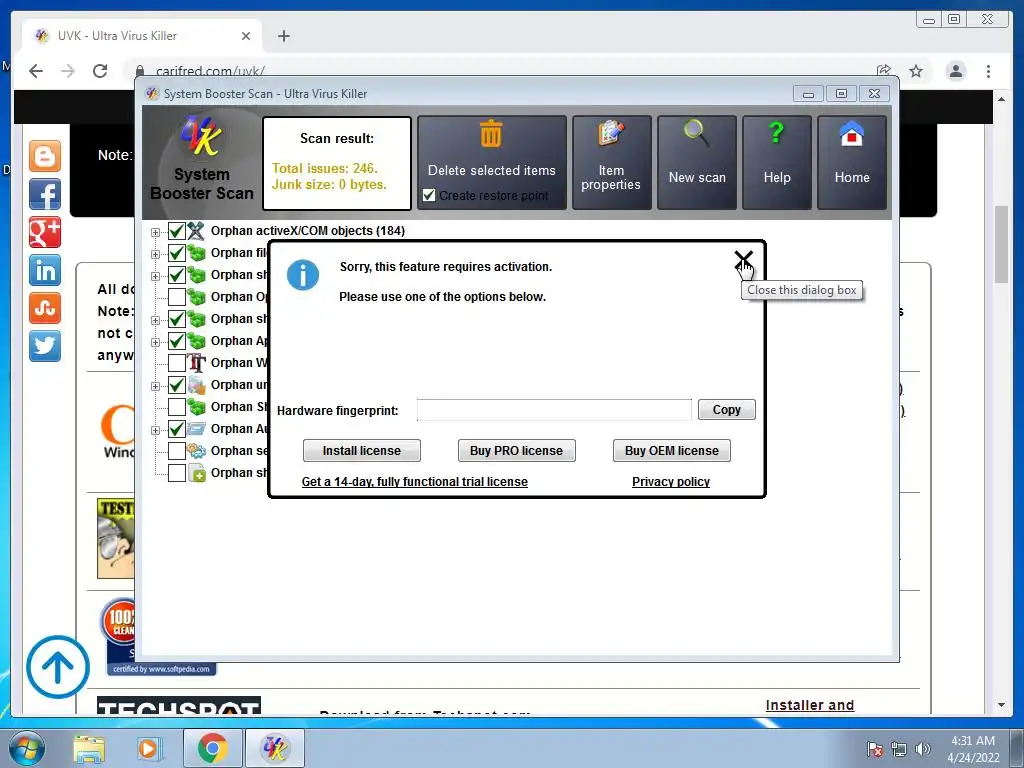Check the Orphan St row checkbox
Viewport: 1024px width, 768px height.
point(176,407)
